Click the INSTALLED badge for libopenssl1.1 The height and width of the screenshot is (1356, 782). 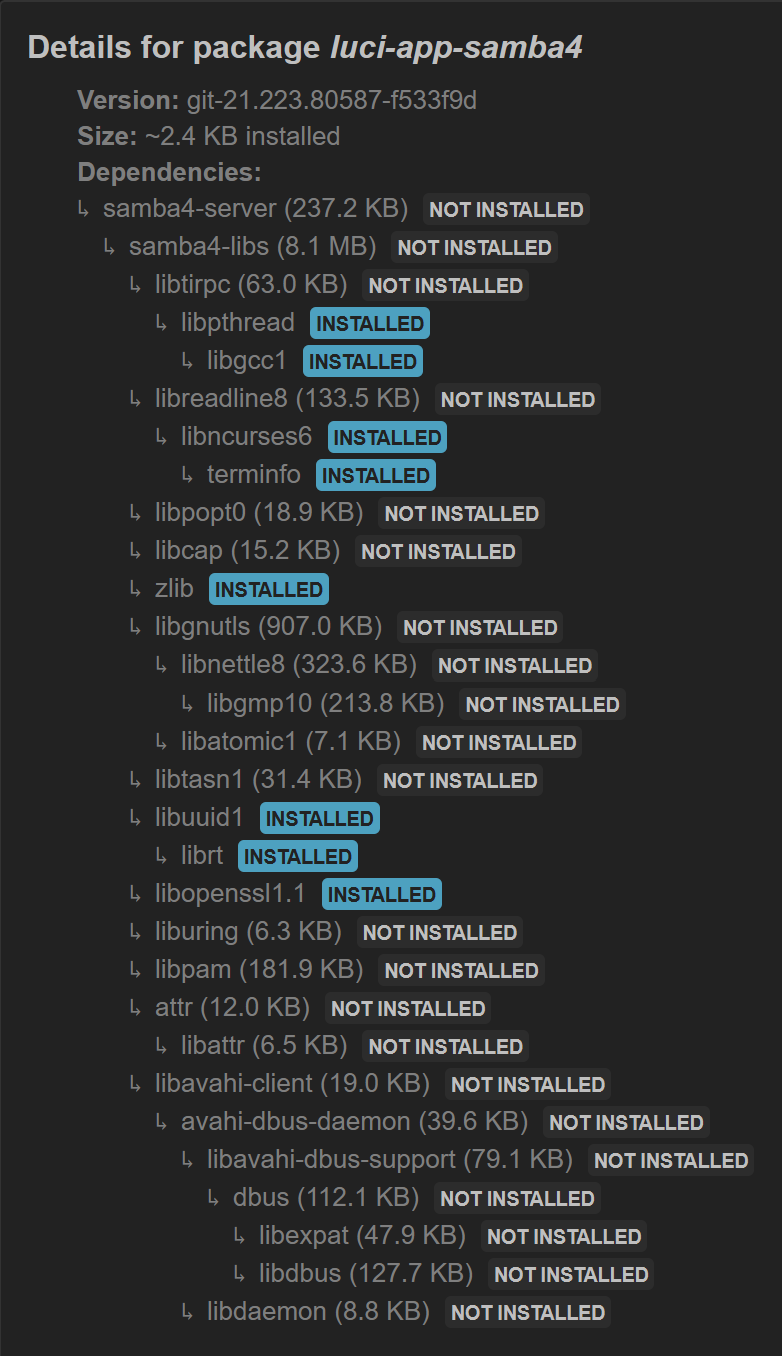[x=382, y=894]
